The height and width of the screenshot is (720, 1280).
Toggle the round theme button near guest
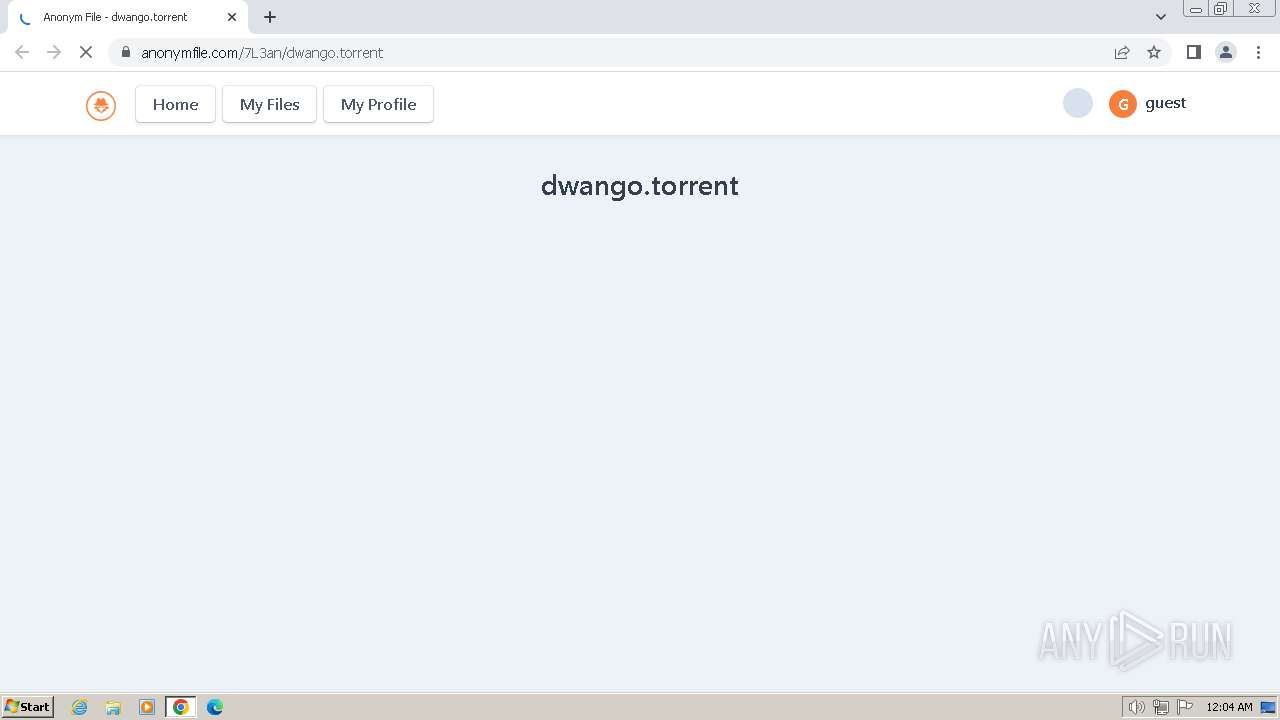coord(1077,103)
